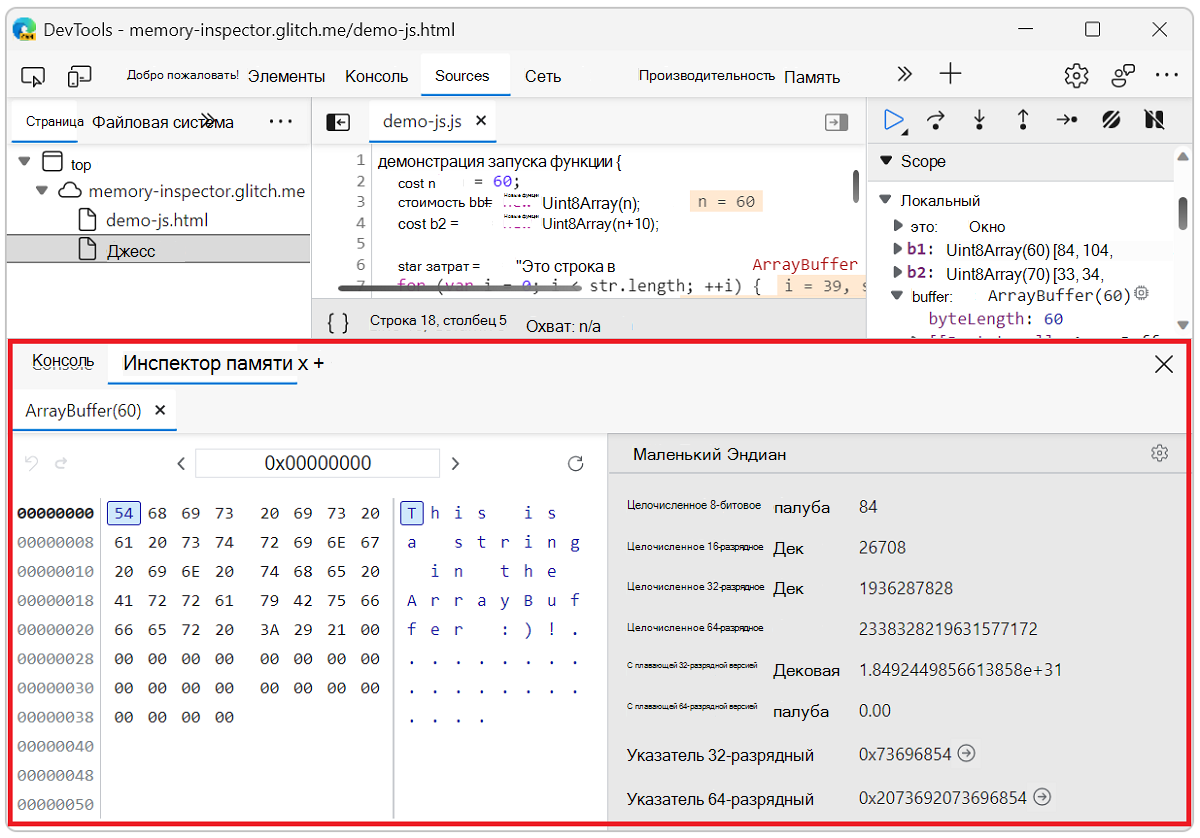The image size is (1200, 838).
Task: Close the bottom drawer
Action: pyautogui.click(x=1164, y=365)
